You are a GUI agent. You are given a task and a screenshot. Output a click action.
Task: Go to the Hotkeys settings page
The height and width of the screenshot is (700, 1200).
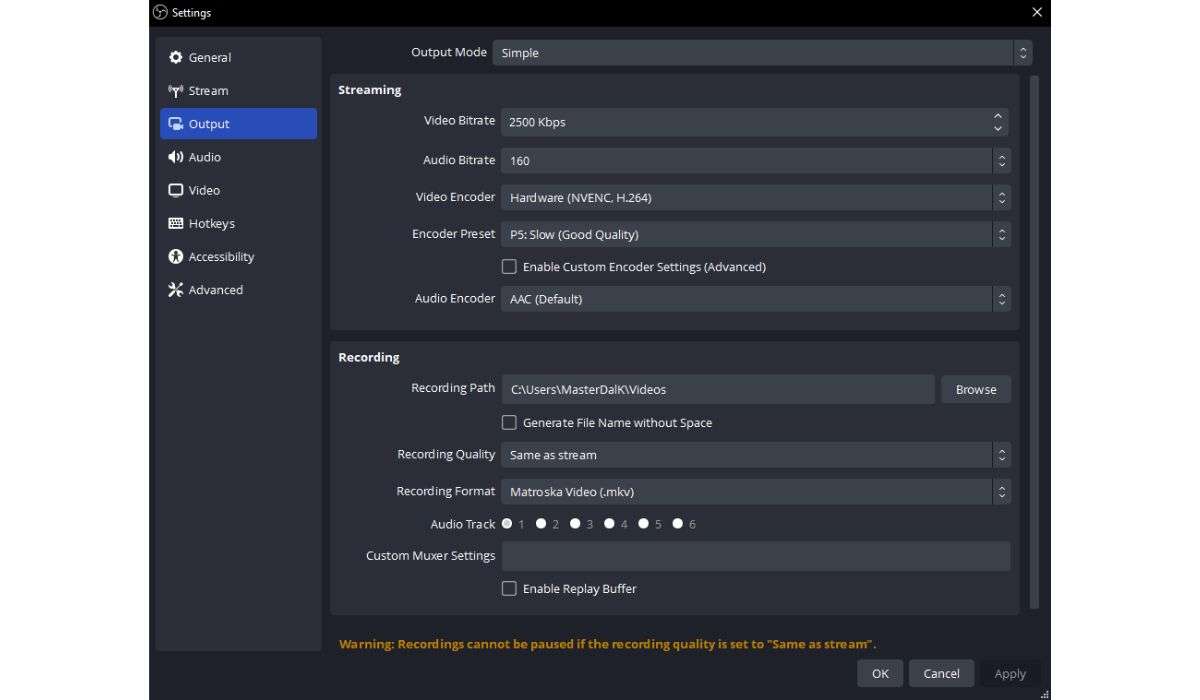click(x=210, y=223)
